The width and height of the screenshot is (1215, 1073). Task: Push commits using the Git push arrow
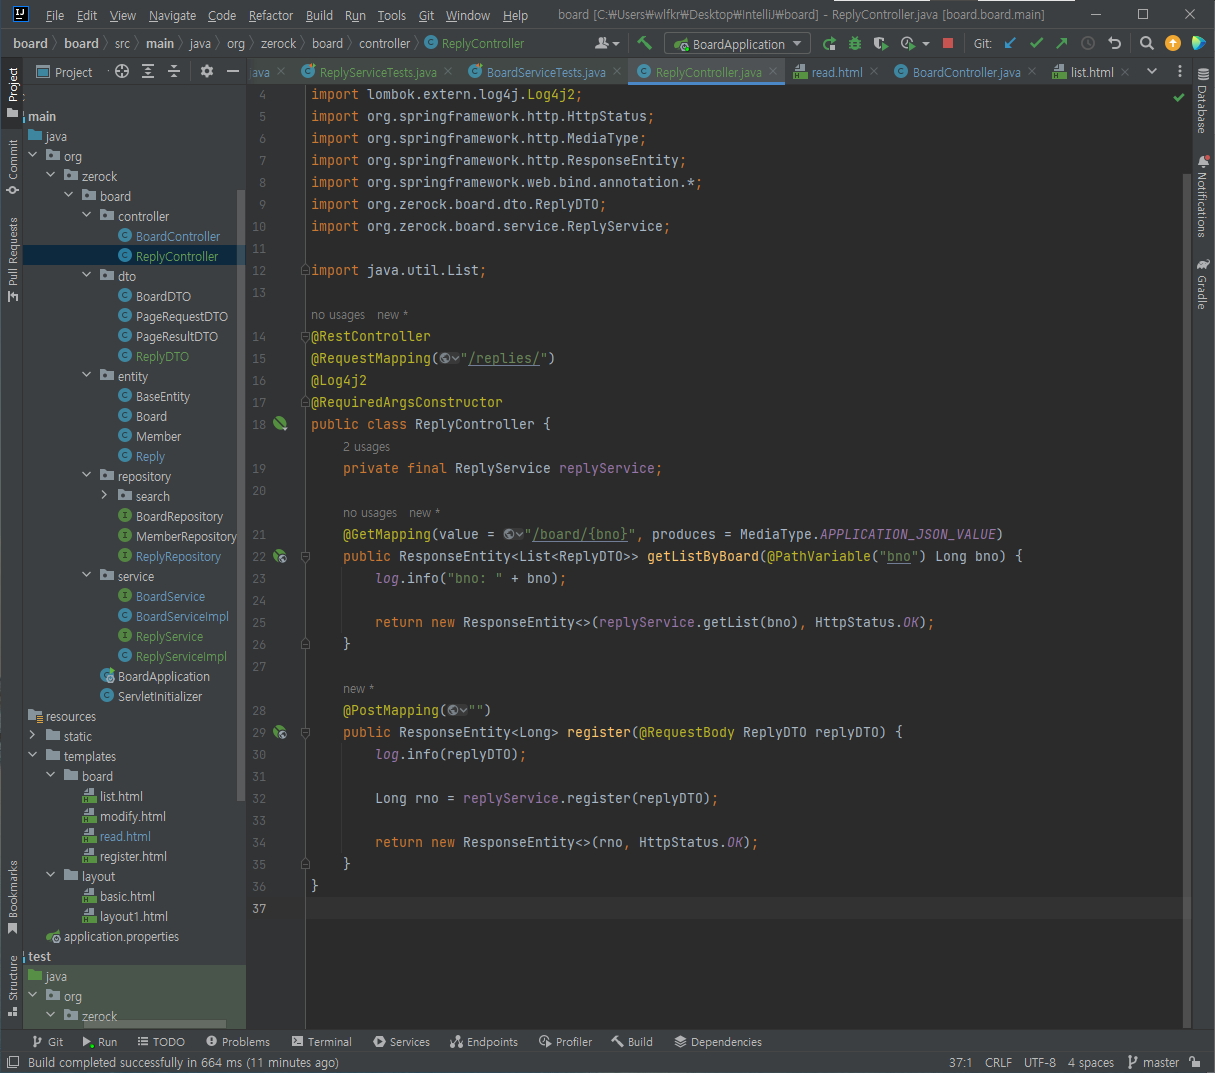click(1062, 43)
